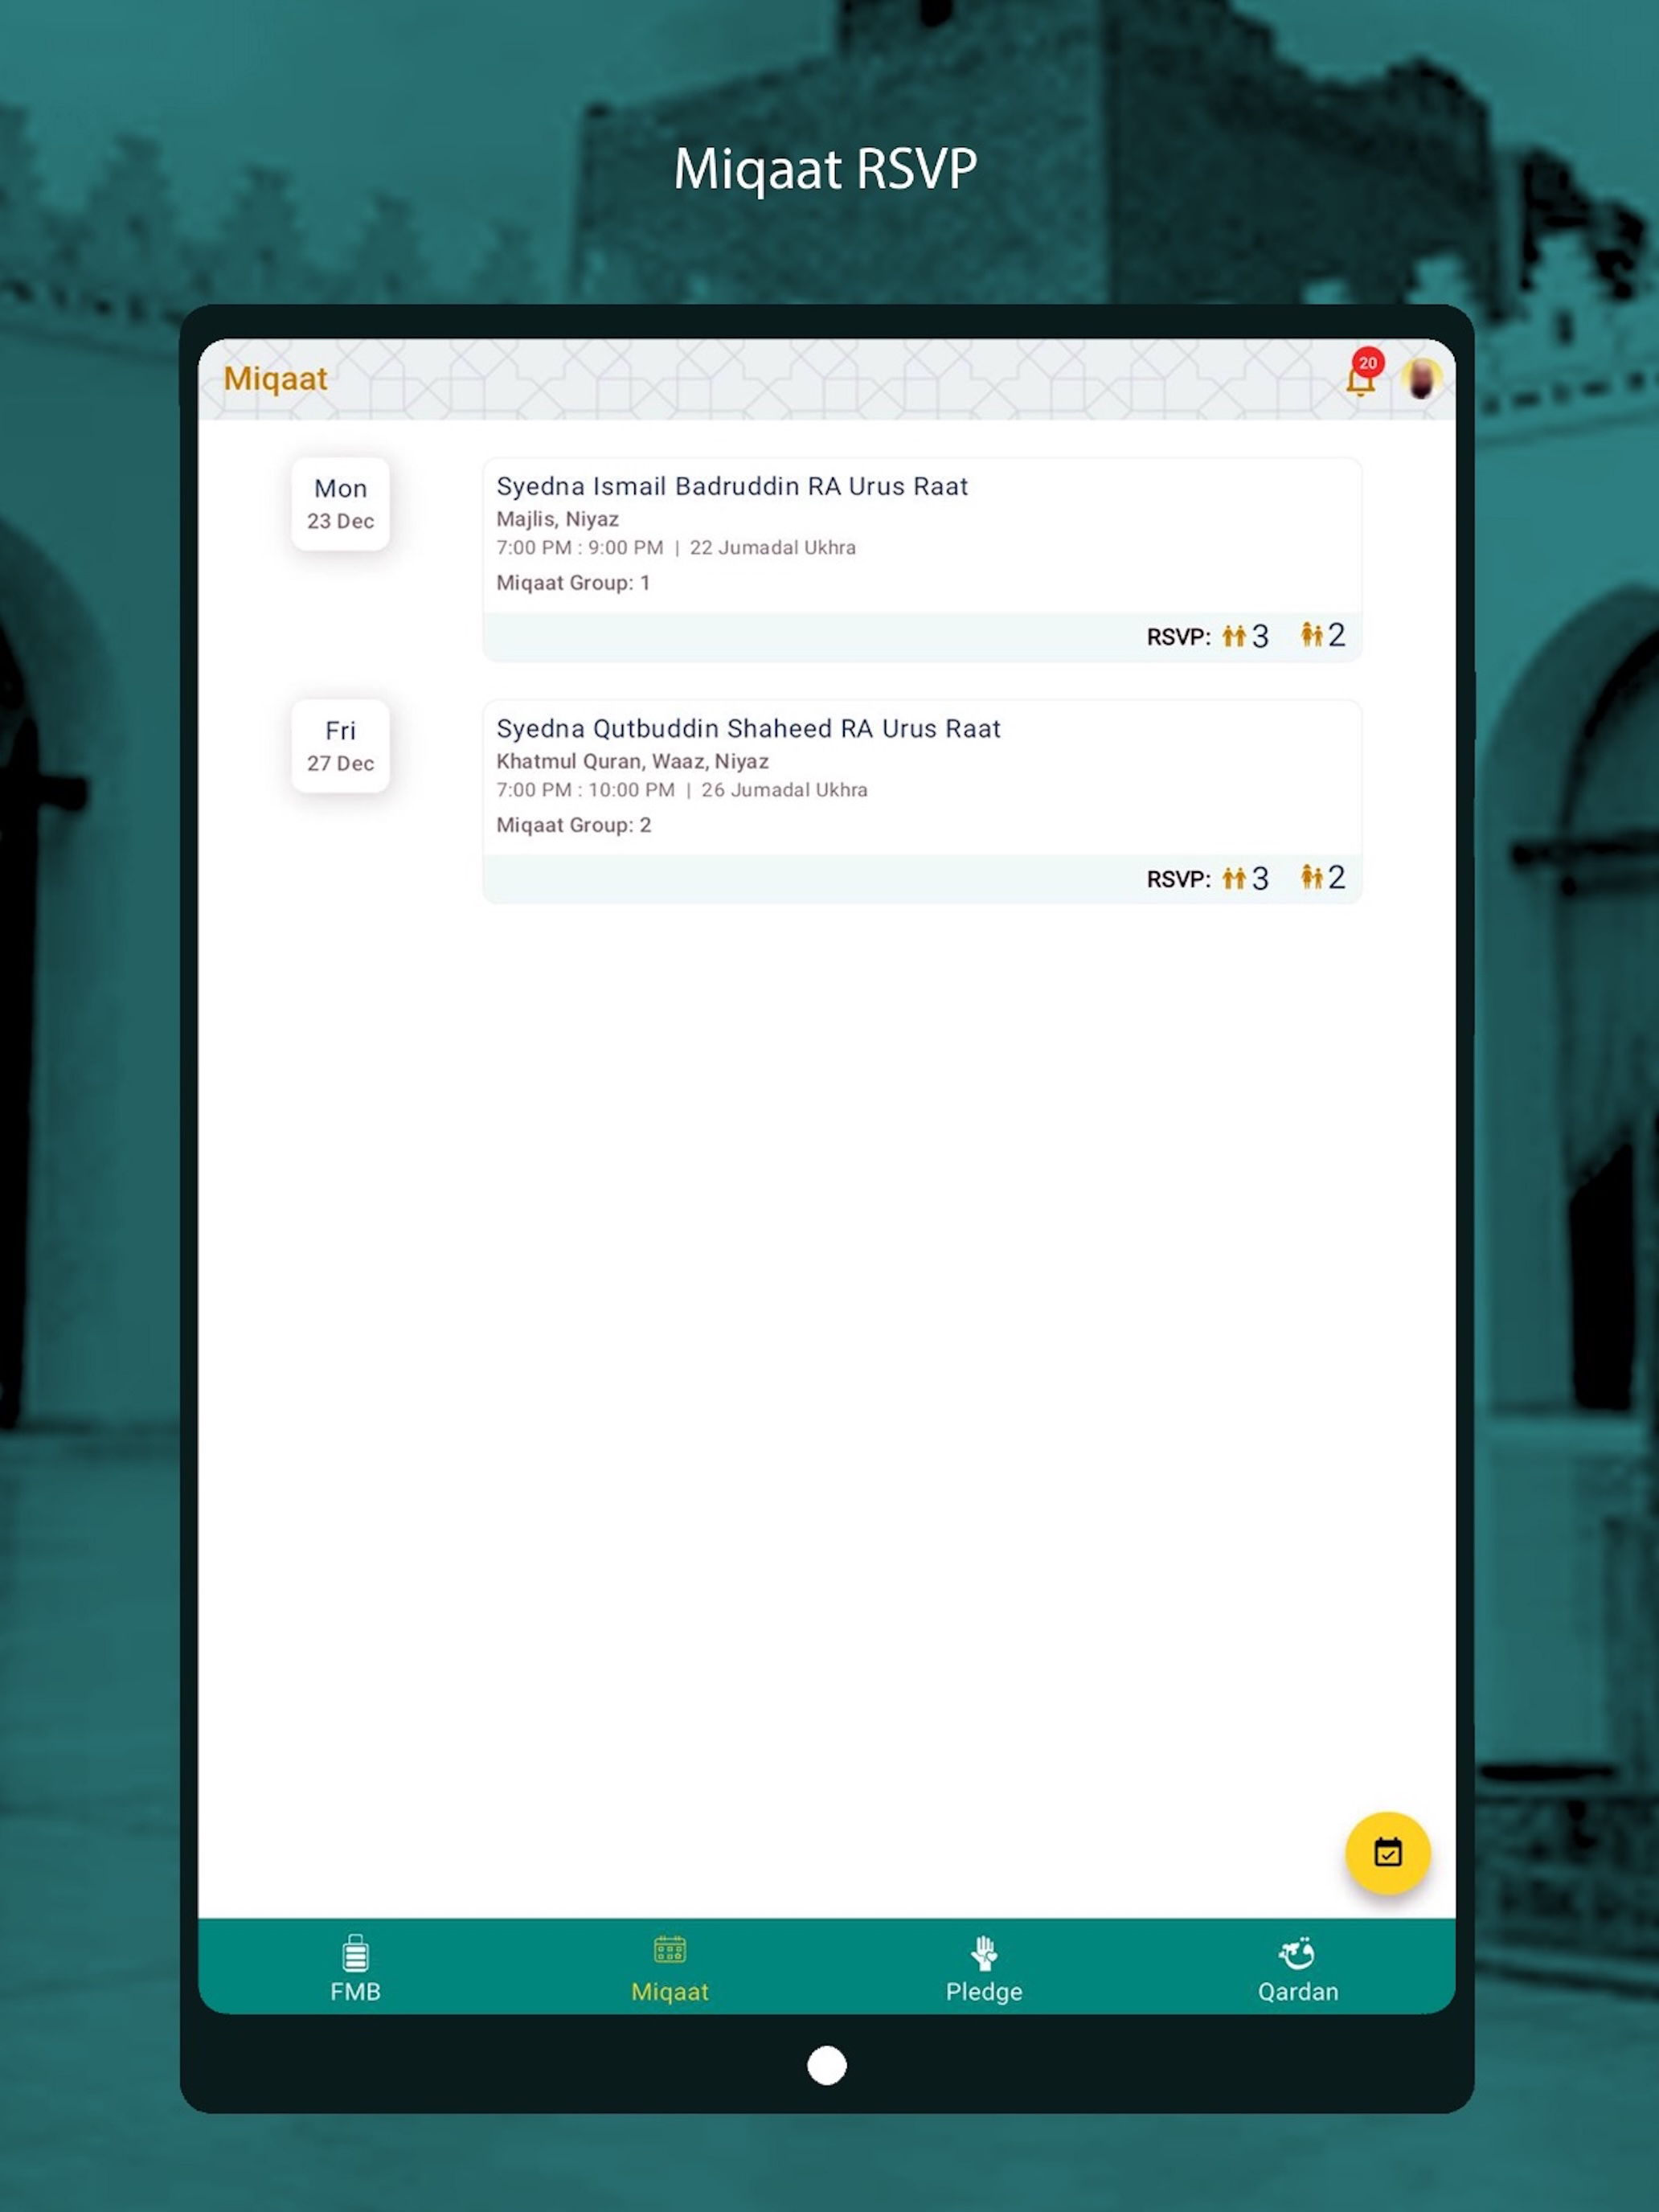Image resolution: width=1659 pixels, height=2212 pixels.
Task: Tap the 2 RSVP count on Ismail Badruddin event
Action: pyautogui.click(x=1323, y=635)
